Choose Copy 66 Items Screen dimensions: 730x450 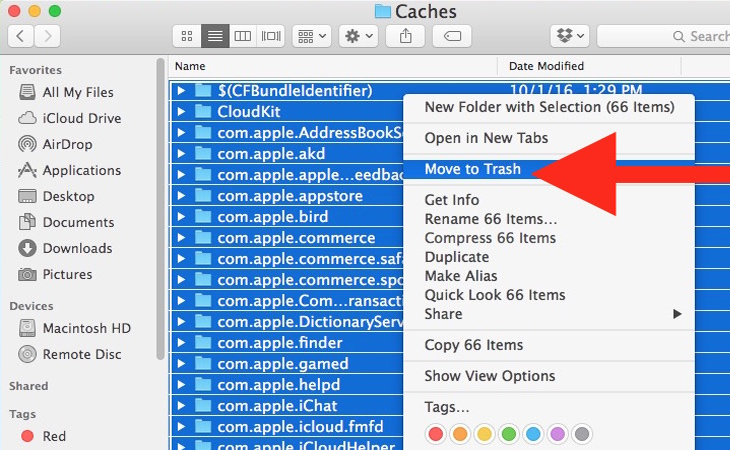click(549, 345)
